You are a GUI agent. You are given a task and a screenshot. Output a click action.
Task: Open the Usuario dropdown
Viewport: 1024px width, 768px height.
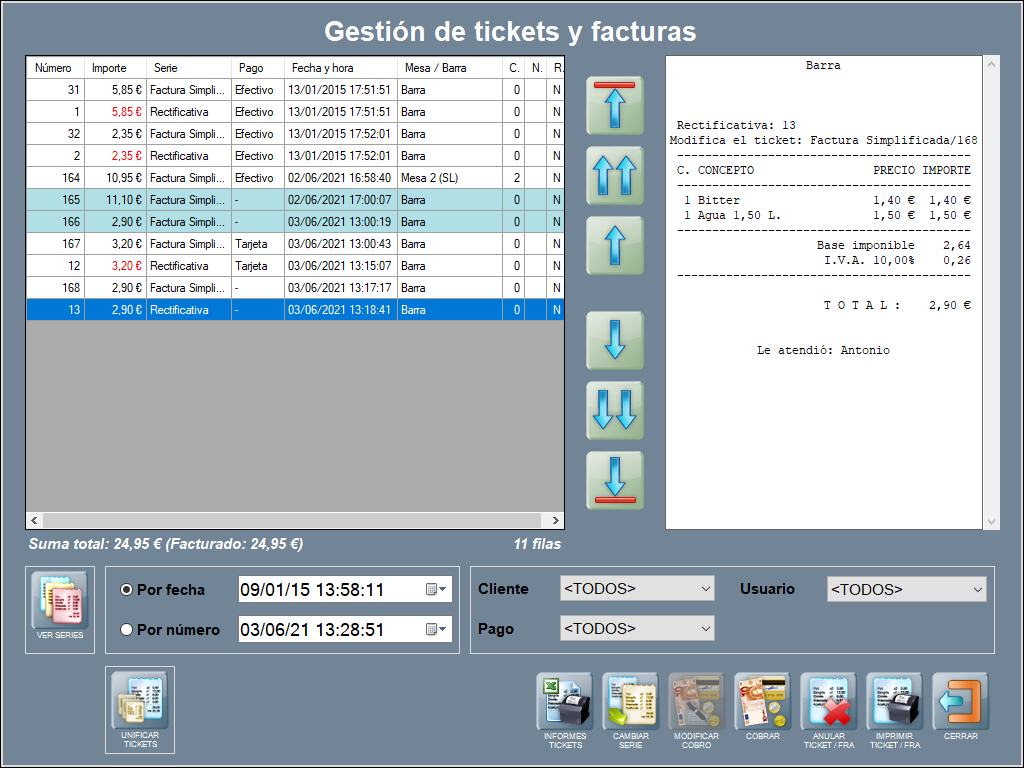click(906, 590)
